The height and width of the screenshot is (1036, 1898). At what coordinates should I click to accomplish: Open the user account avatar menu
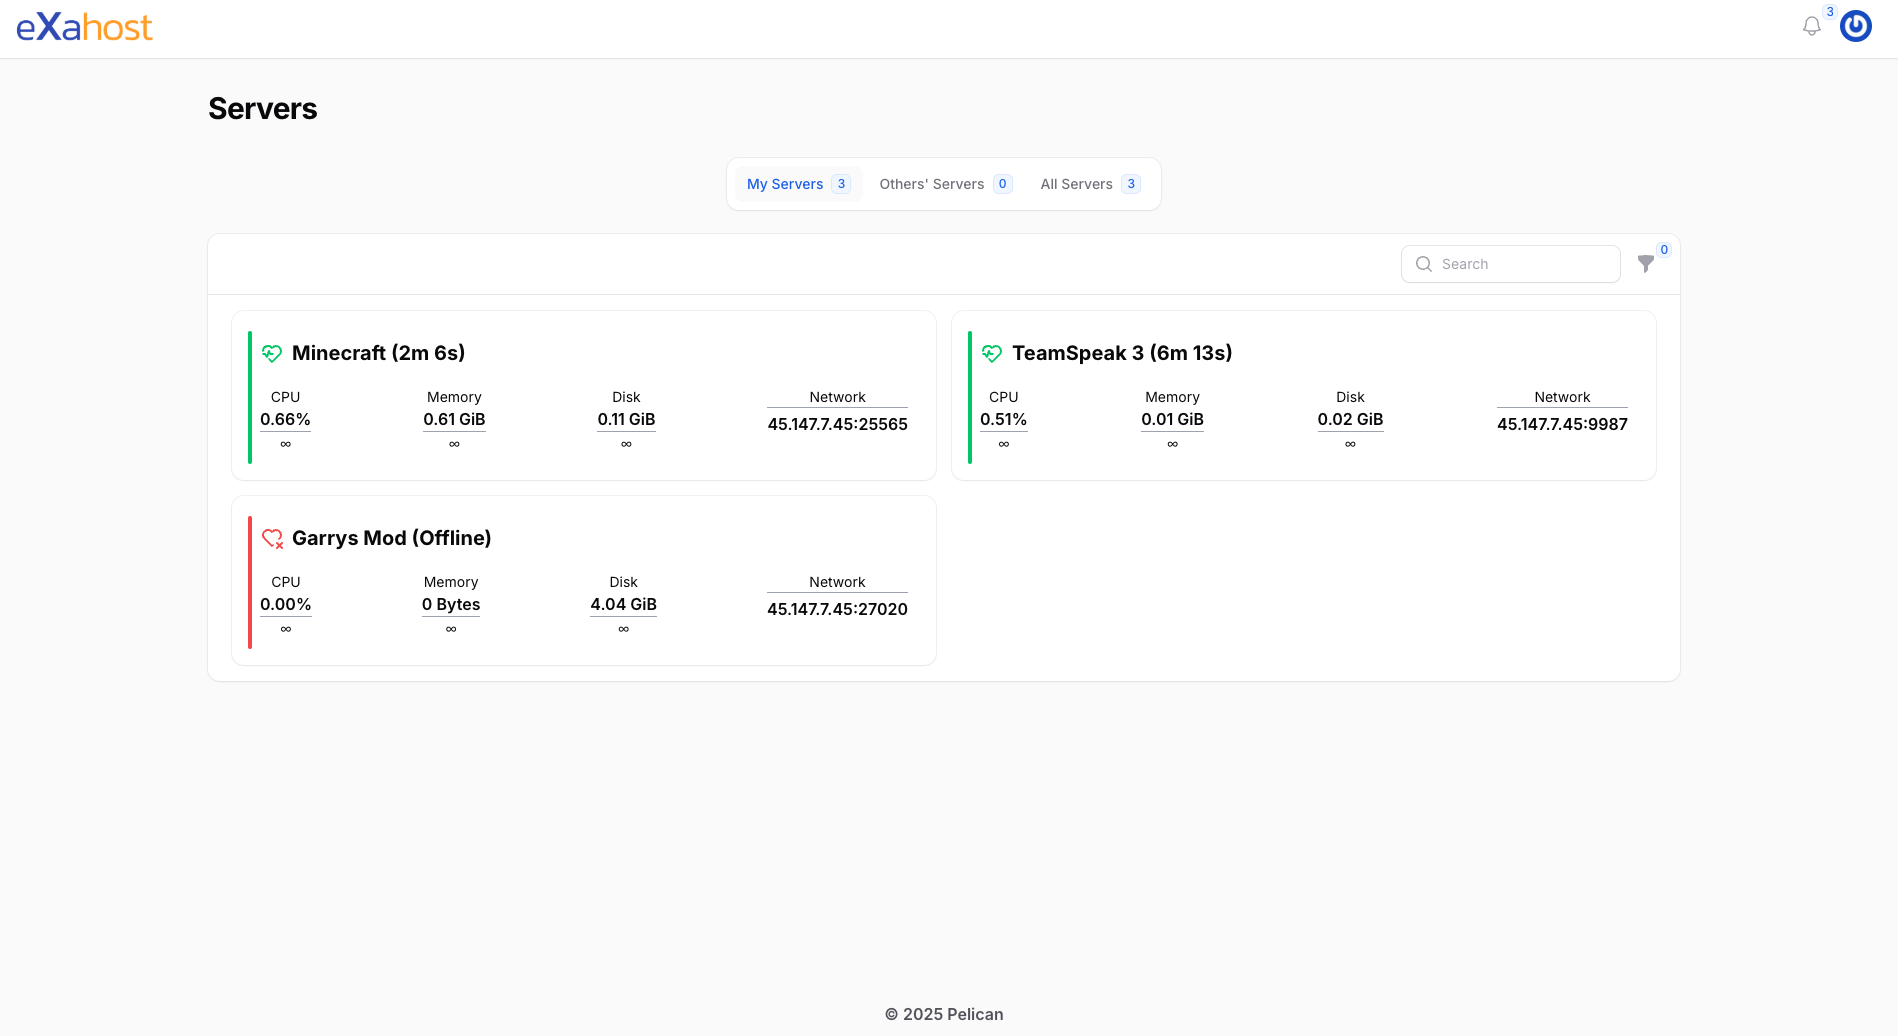tap(1855, 27)
